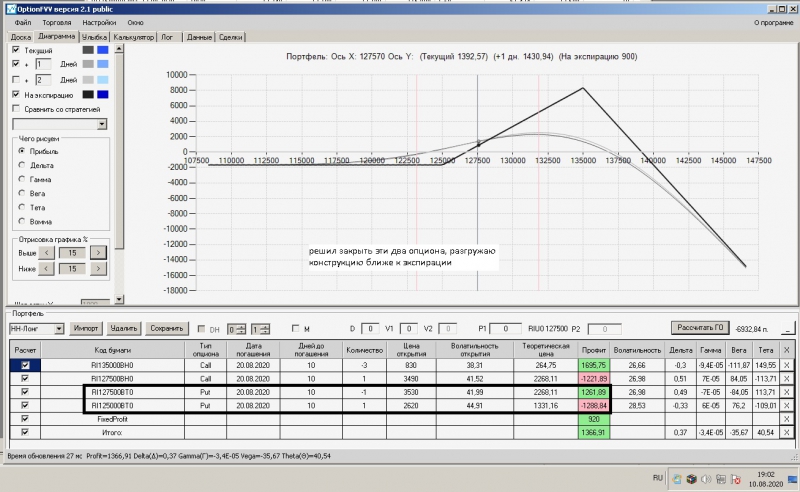Screen dimensions: 800x492
Task: Open the НН-Лонг portfolio dropdown
Action: [59, 329]
